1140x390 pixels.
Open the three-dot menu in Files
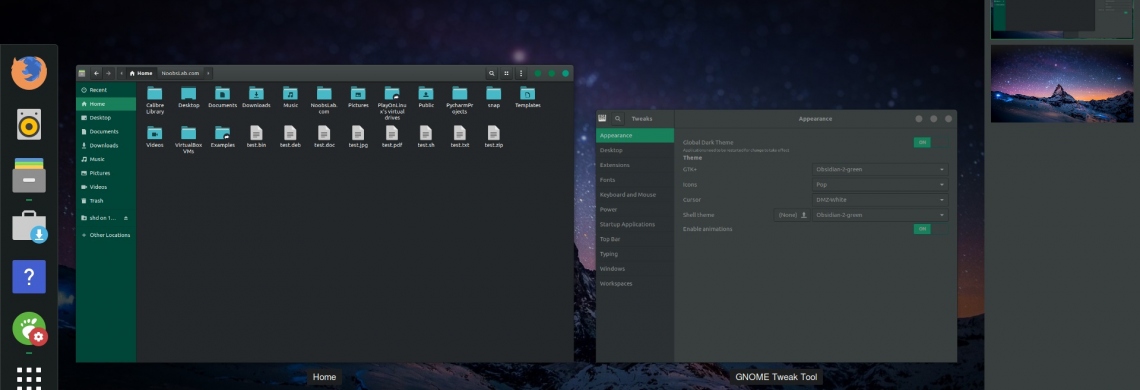click(521, 73)
